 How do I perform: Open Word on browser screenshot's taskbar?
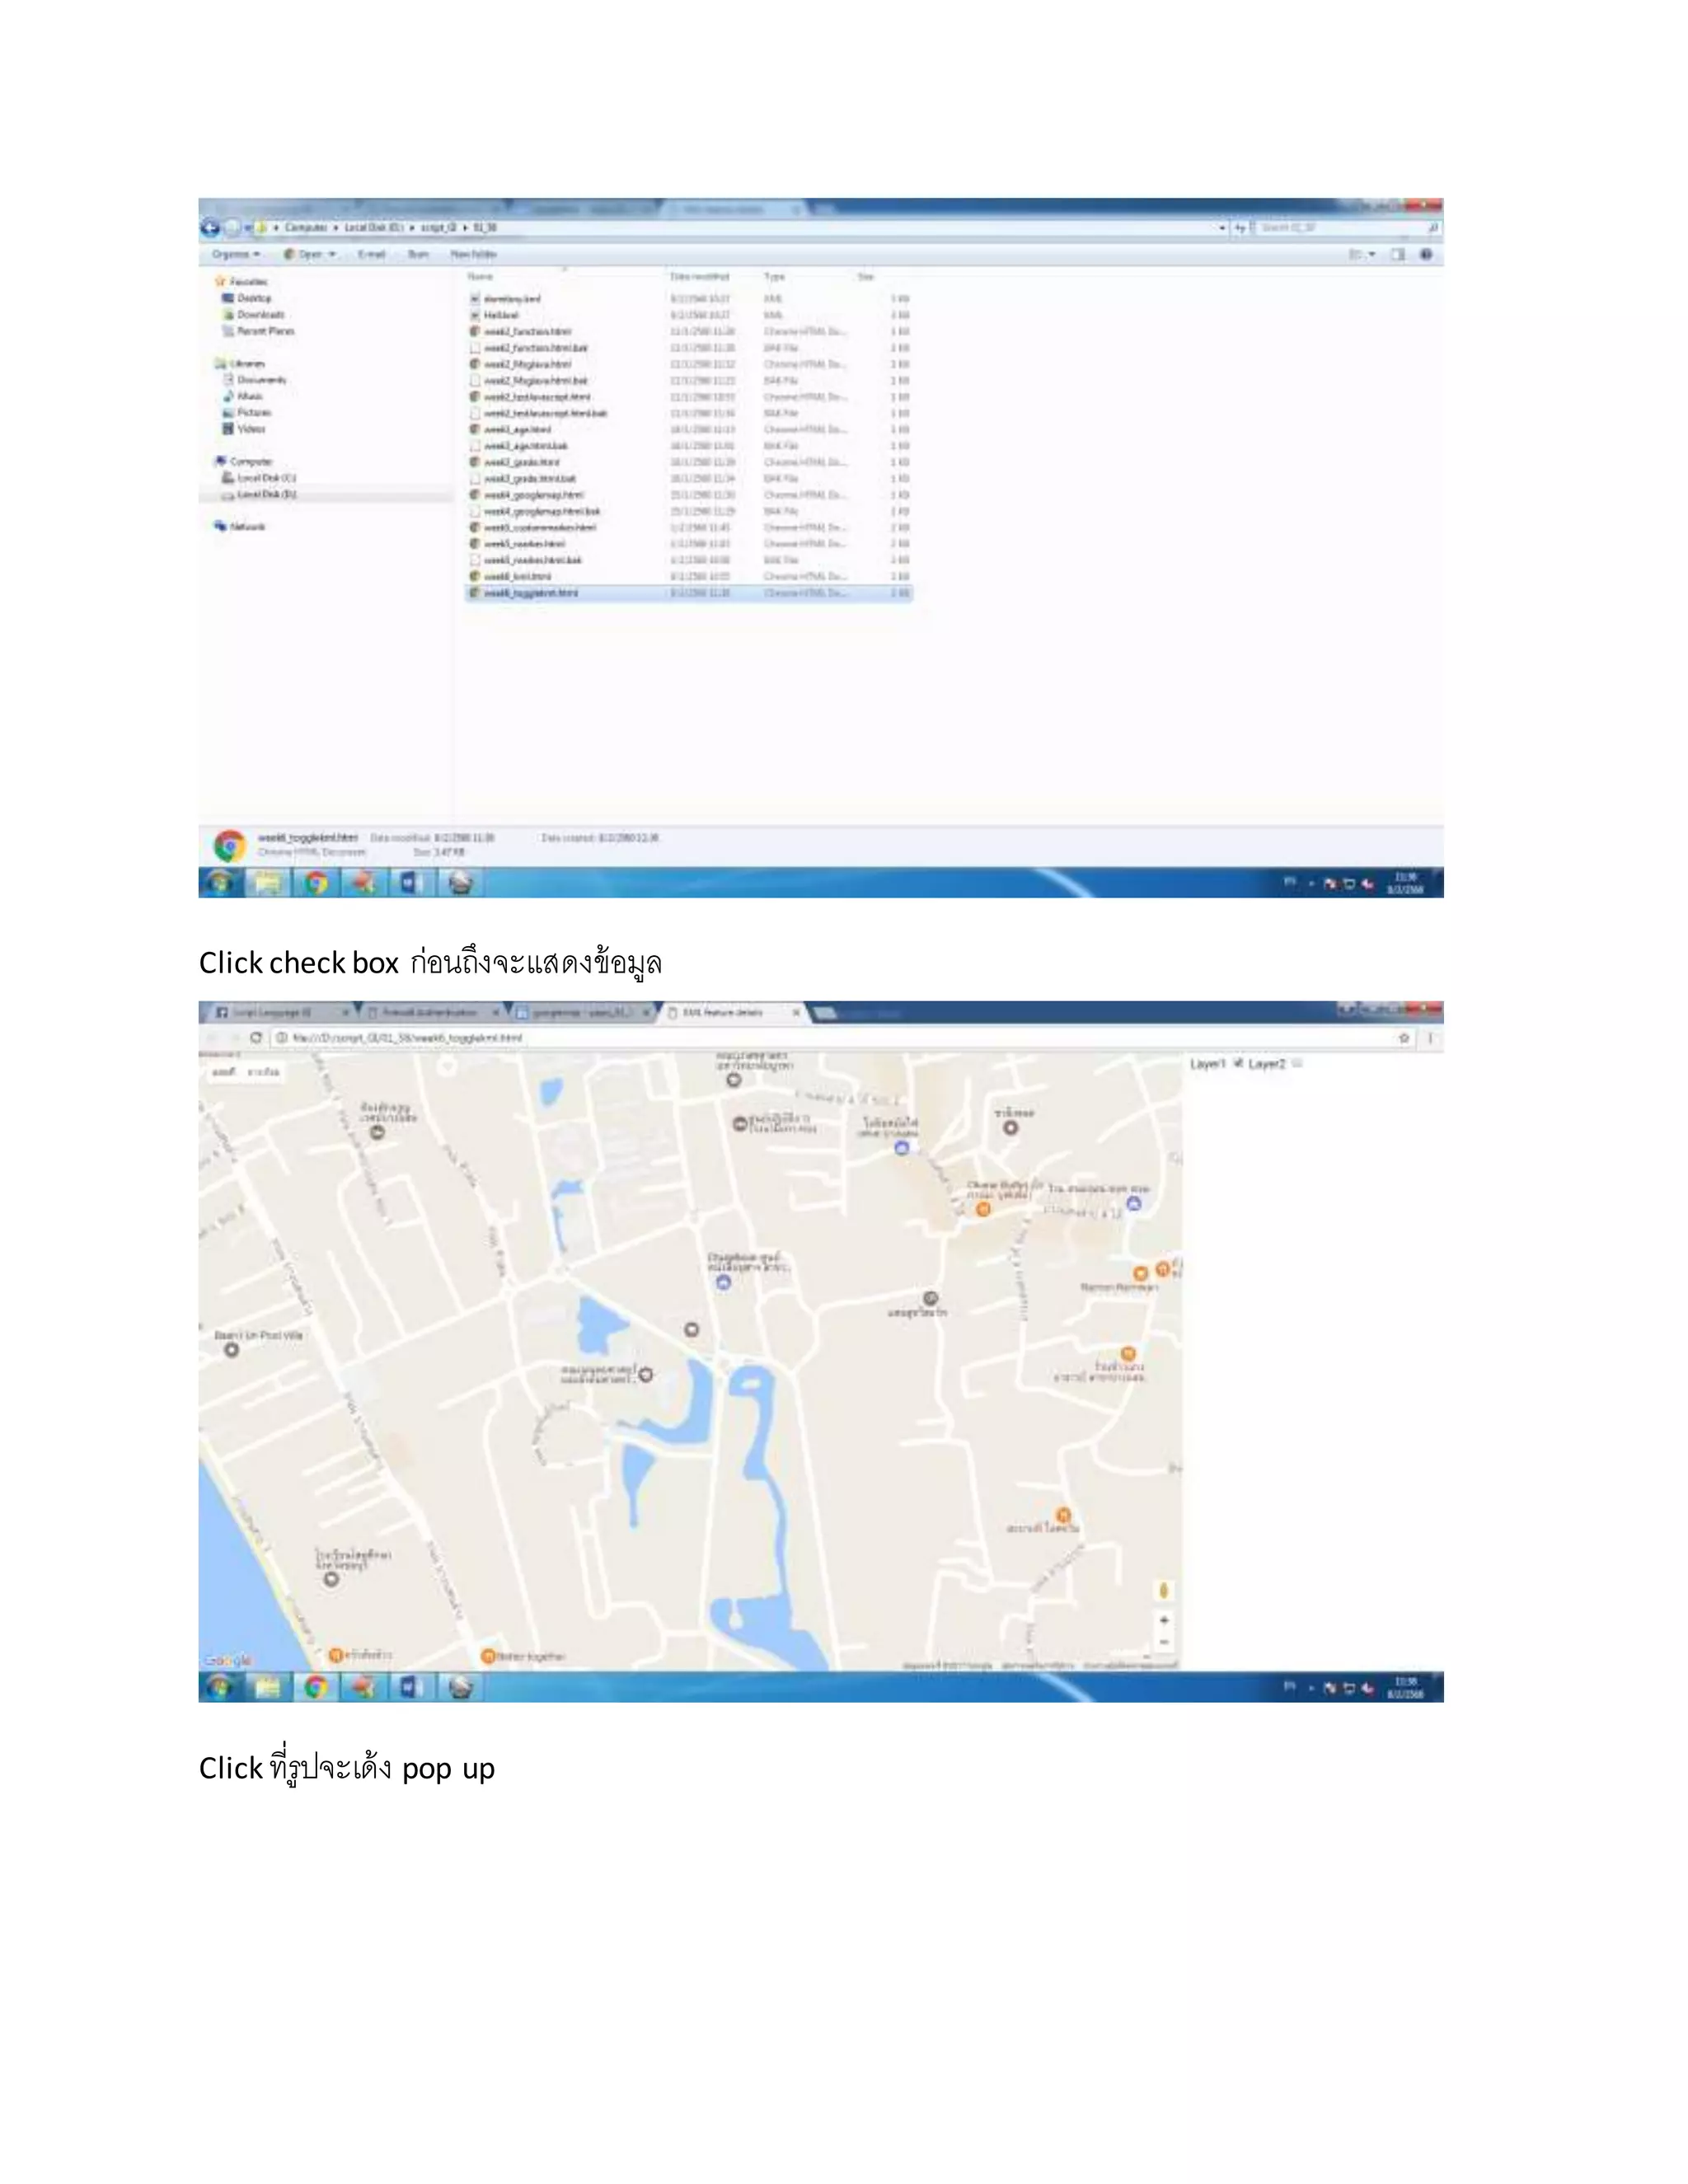411,1687
